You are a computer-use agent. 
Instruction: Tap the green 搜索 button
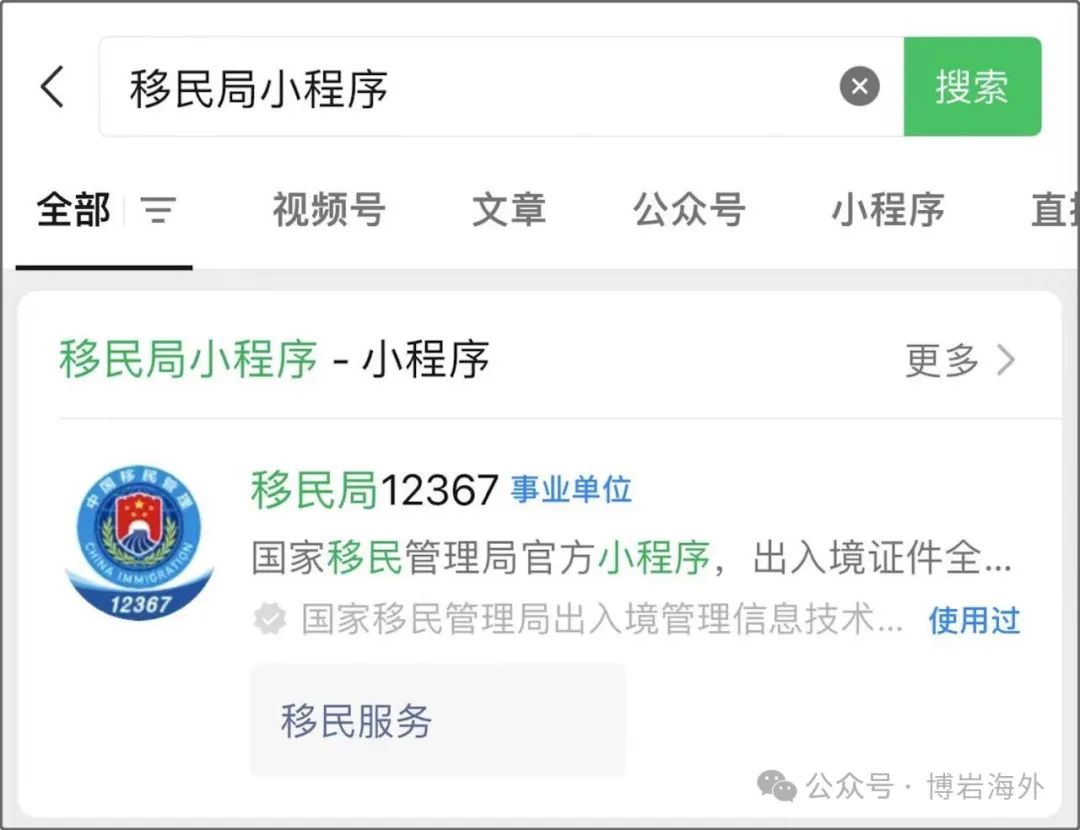pyautogui.click(x=972, y=87)
